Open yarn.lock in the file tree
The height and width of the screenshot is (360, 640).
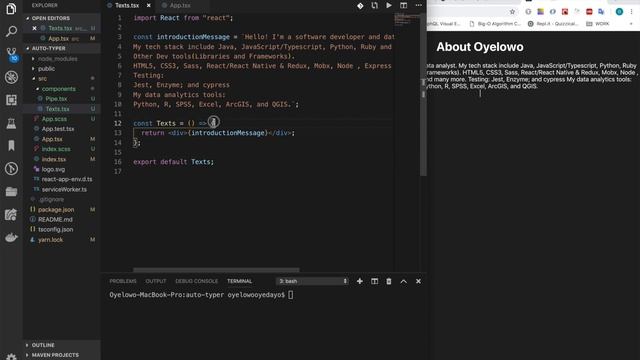[50, 240]
